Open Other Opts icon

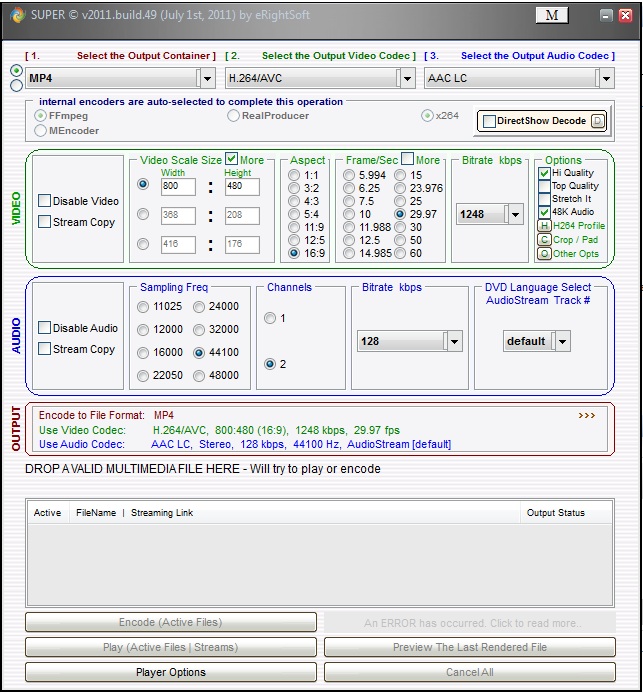pos(544,254)
